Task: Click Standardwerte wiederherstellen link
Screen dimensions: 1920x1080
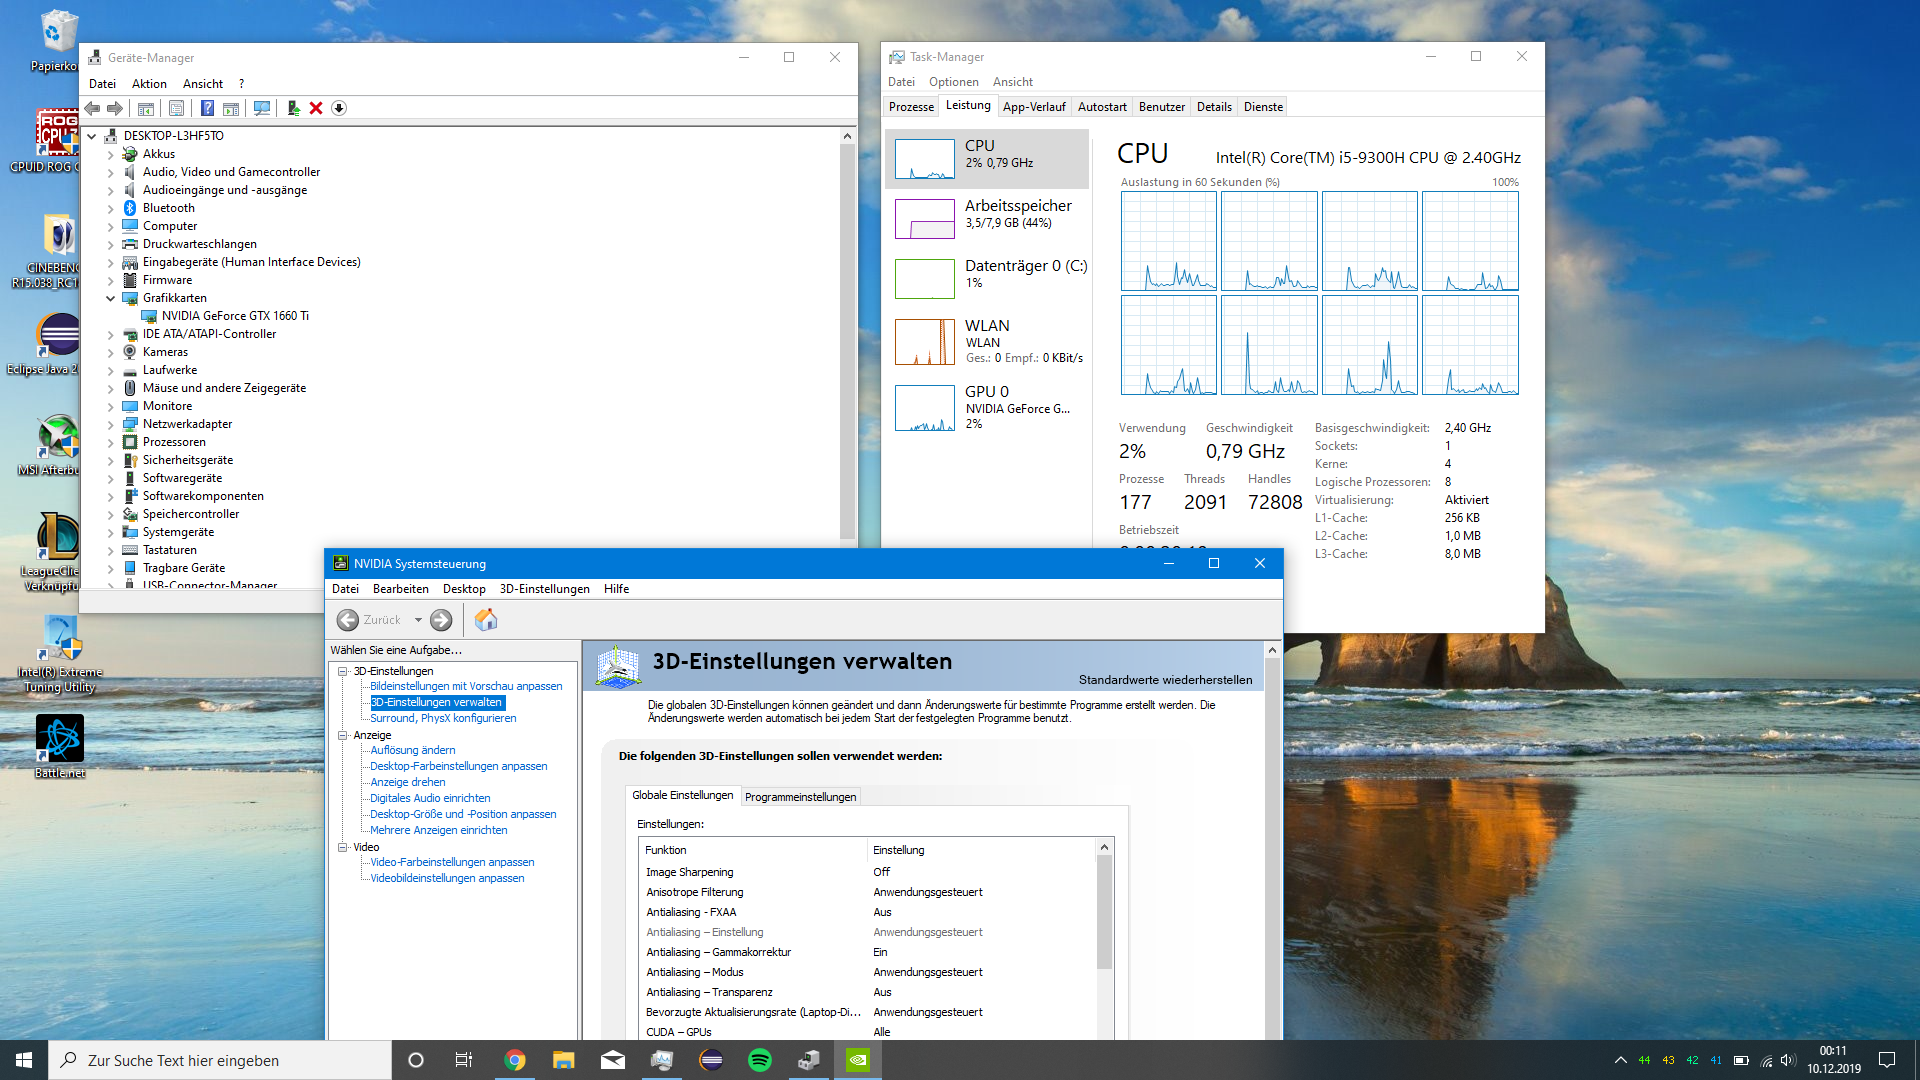Action: point(1165,680)
